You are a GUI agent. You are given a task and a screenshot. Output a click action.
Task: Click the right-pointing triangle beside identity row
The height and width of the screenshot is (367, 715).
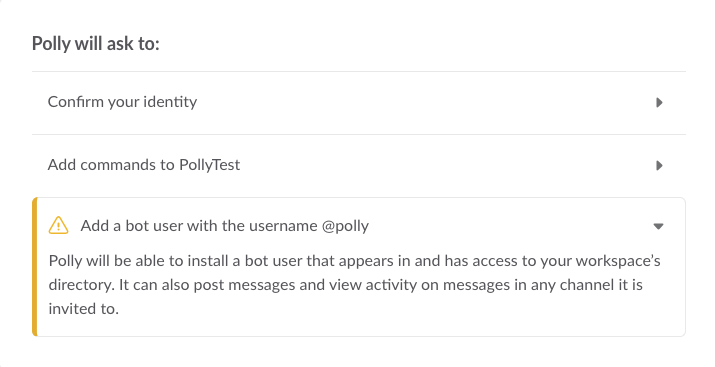coord(659,102)
